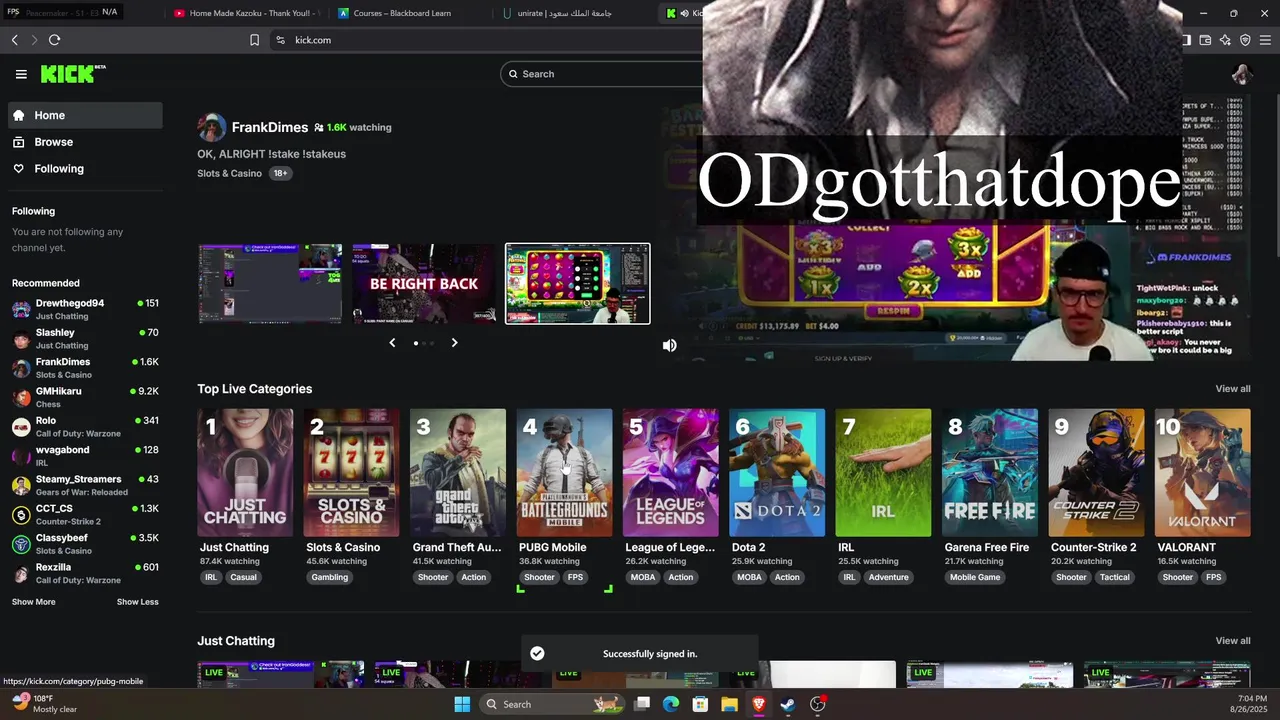Screen dimensions: 1280x720
Task: Open Task View on the taskbar
Action: pyautogui.click(x=643, y=704)
